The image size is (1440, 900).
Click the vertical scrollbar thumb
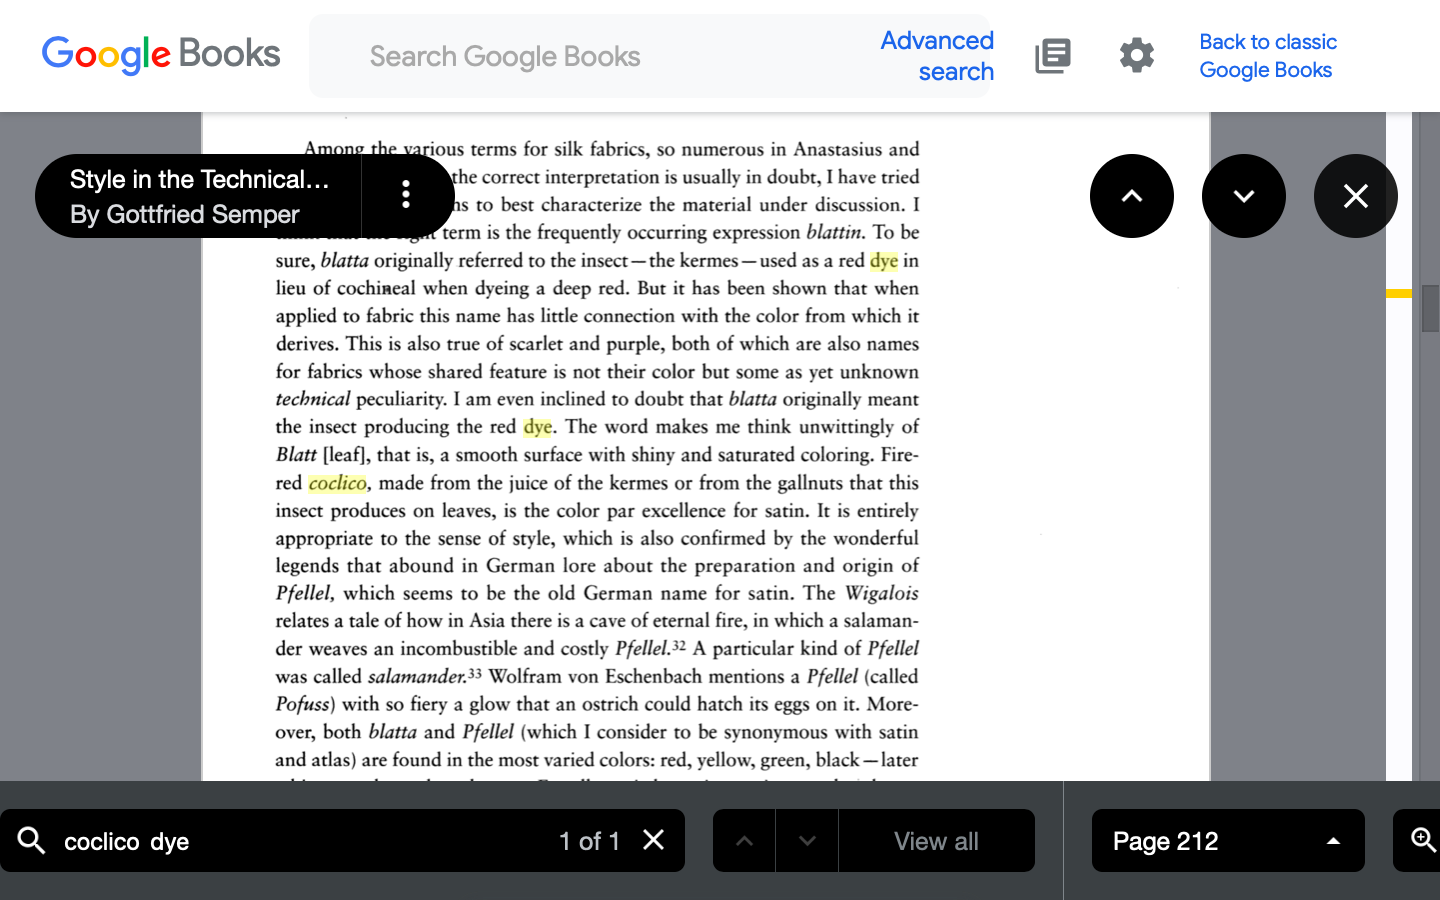coord(1430,310)
